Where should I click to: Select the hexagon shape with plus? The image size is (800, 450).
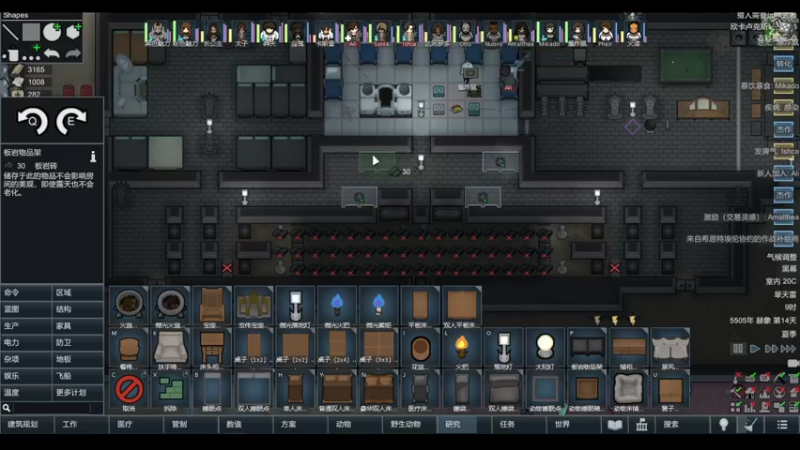(x=73, y=32)
